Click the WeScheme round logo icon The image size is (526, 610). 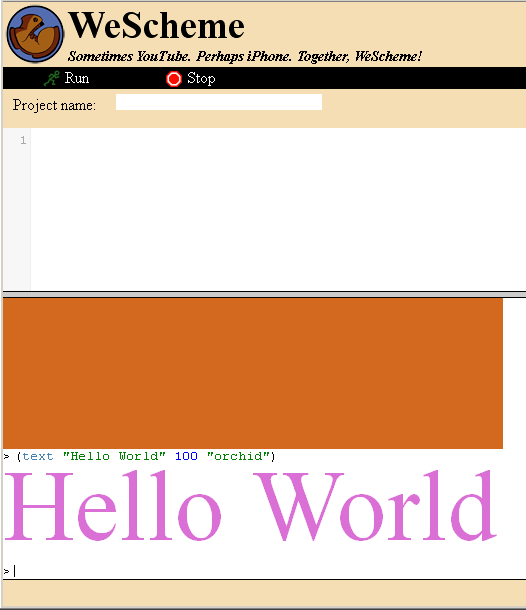pyautogui.click(x=35, y=34)
